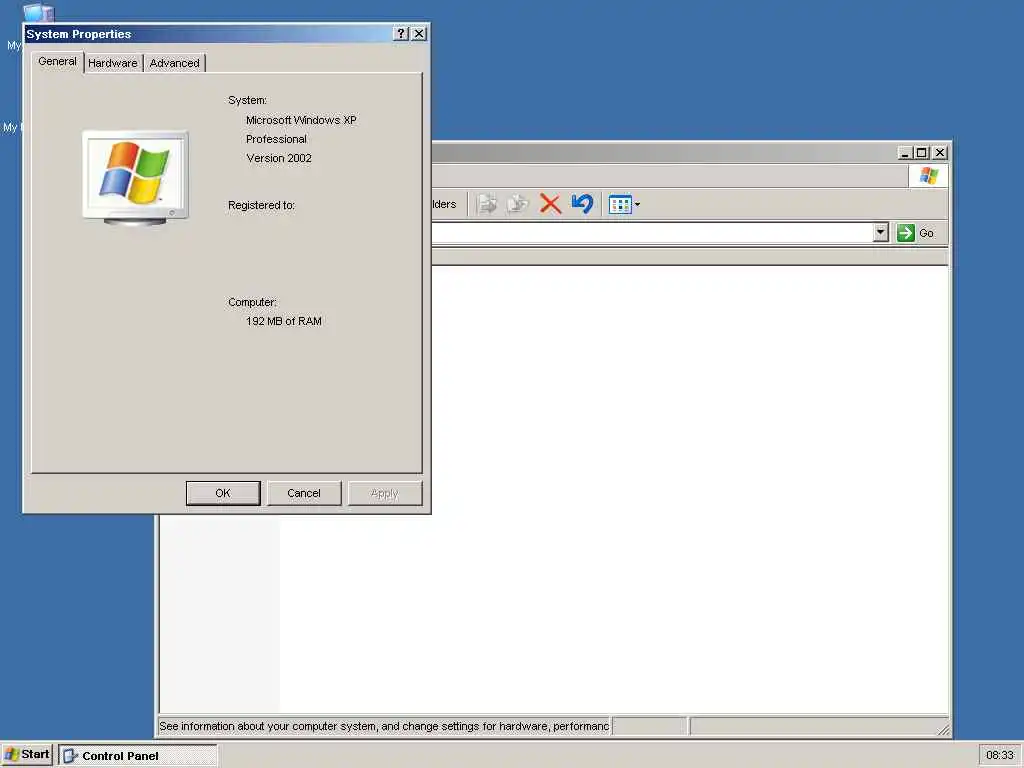Switch to the Hardware tab
1024x768 pixels.
click(x=113, y=63)
